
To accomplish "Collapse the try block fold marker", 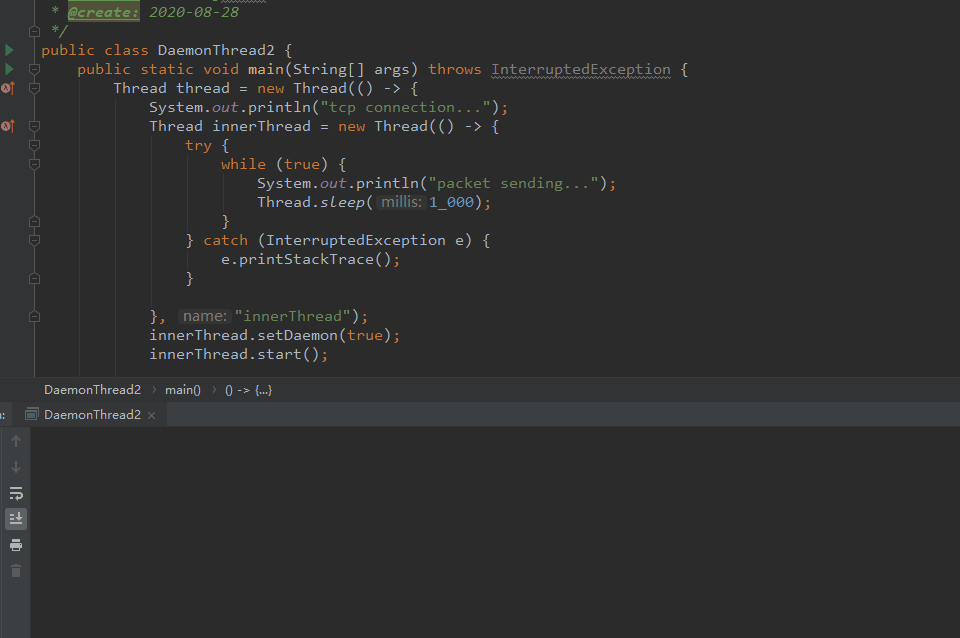I will click(34, 145).
